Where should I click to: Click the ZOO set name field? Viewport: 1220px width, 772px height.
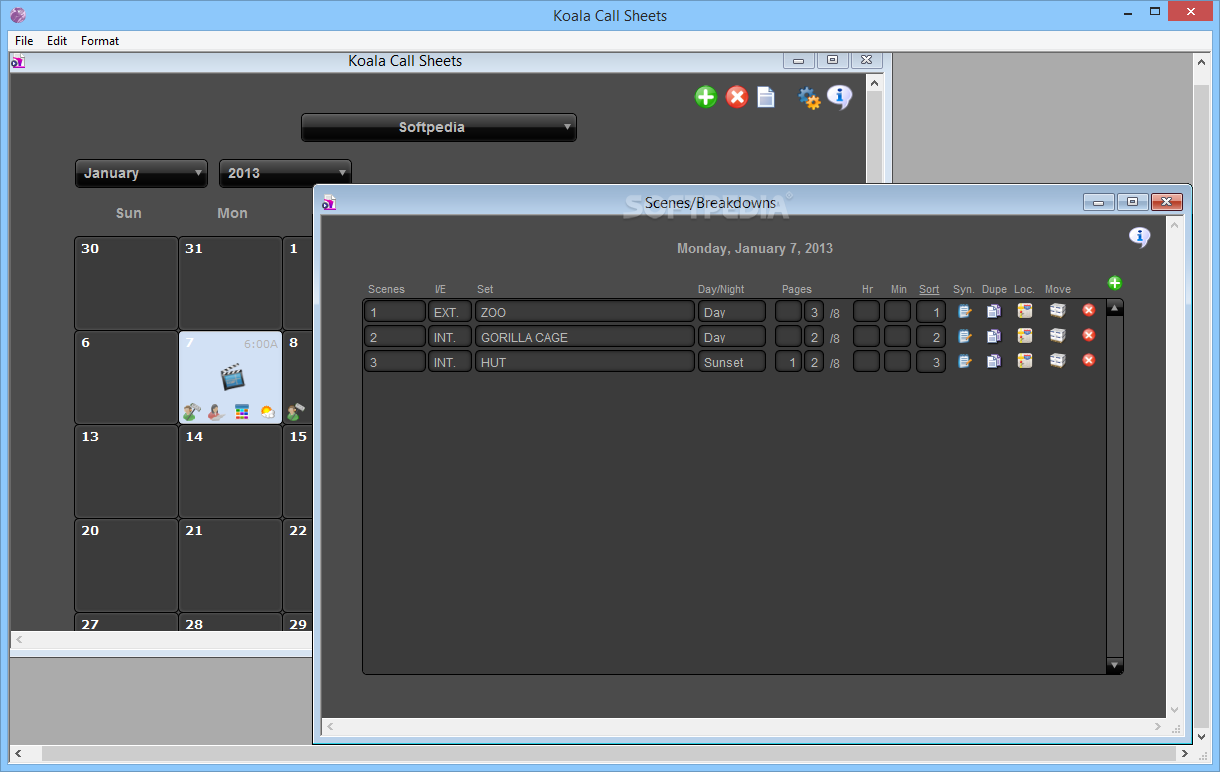tap(585, 312)
